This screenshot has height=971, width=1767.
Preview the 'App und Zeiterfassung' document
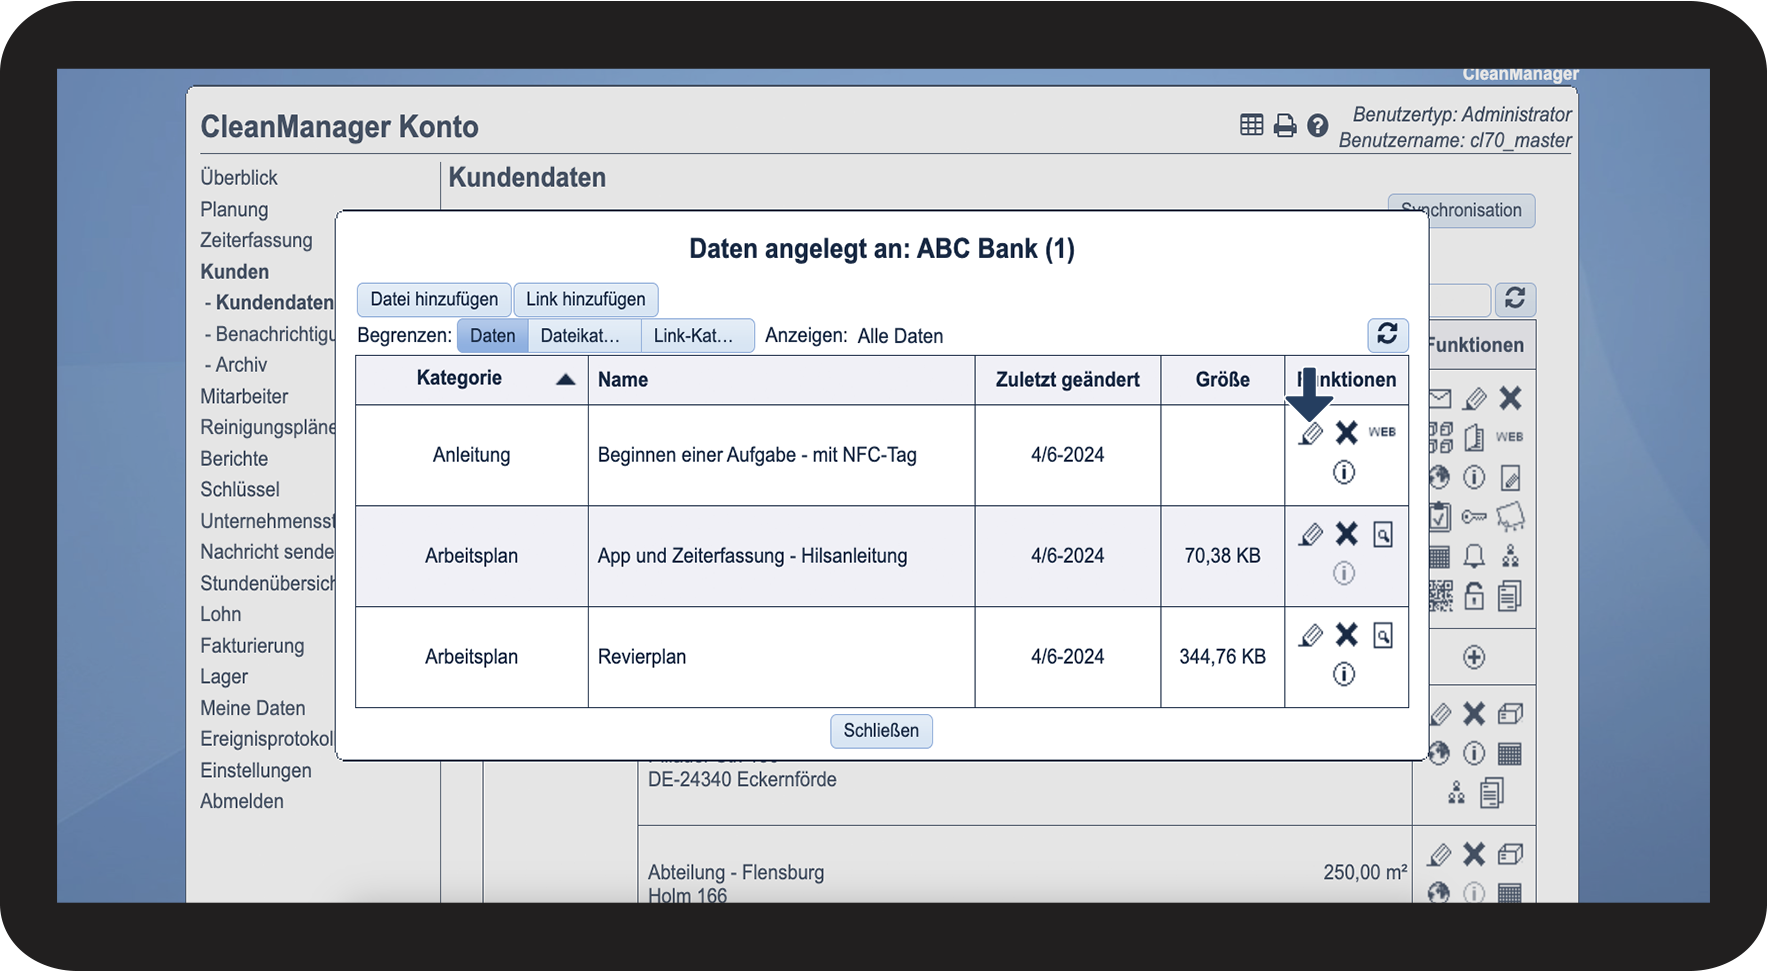1382,535
